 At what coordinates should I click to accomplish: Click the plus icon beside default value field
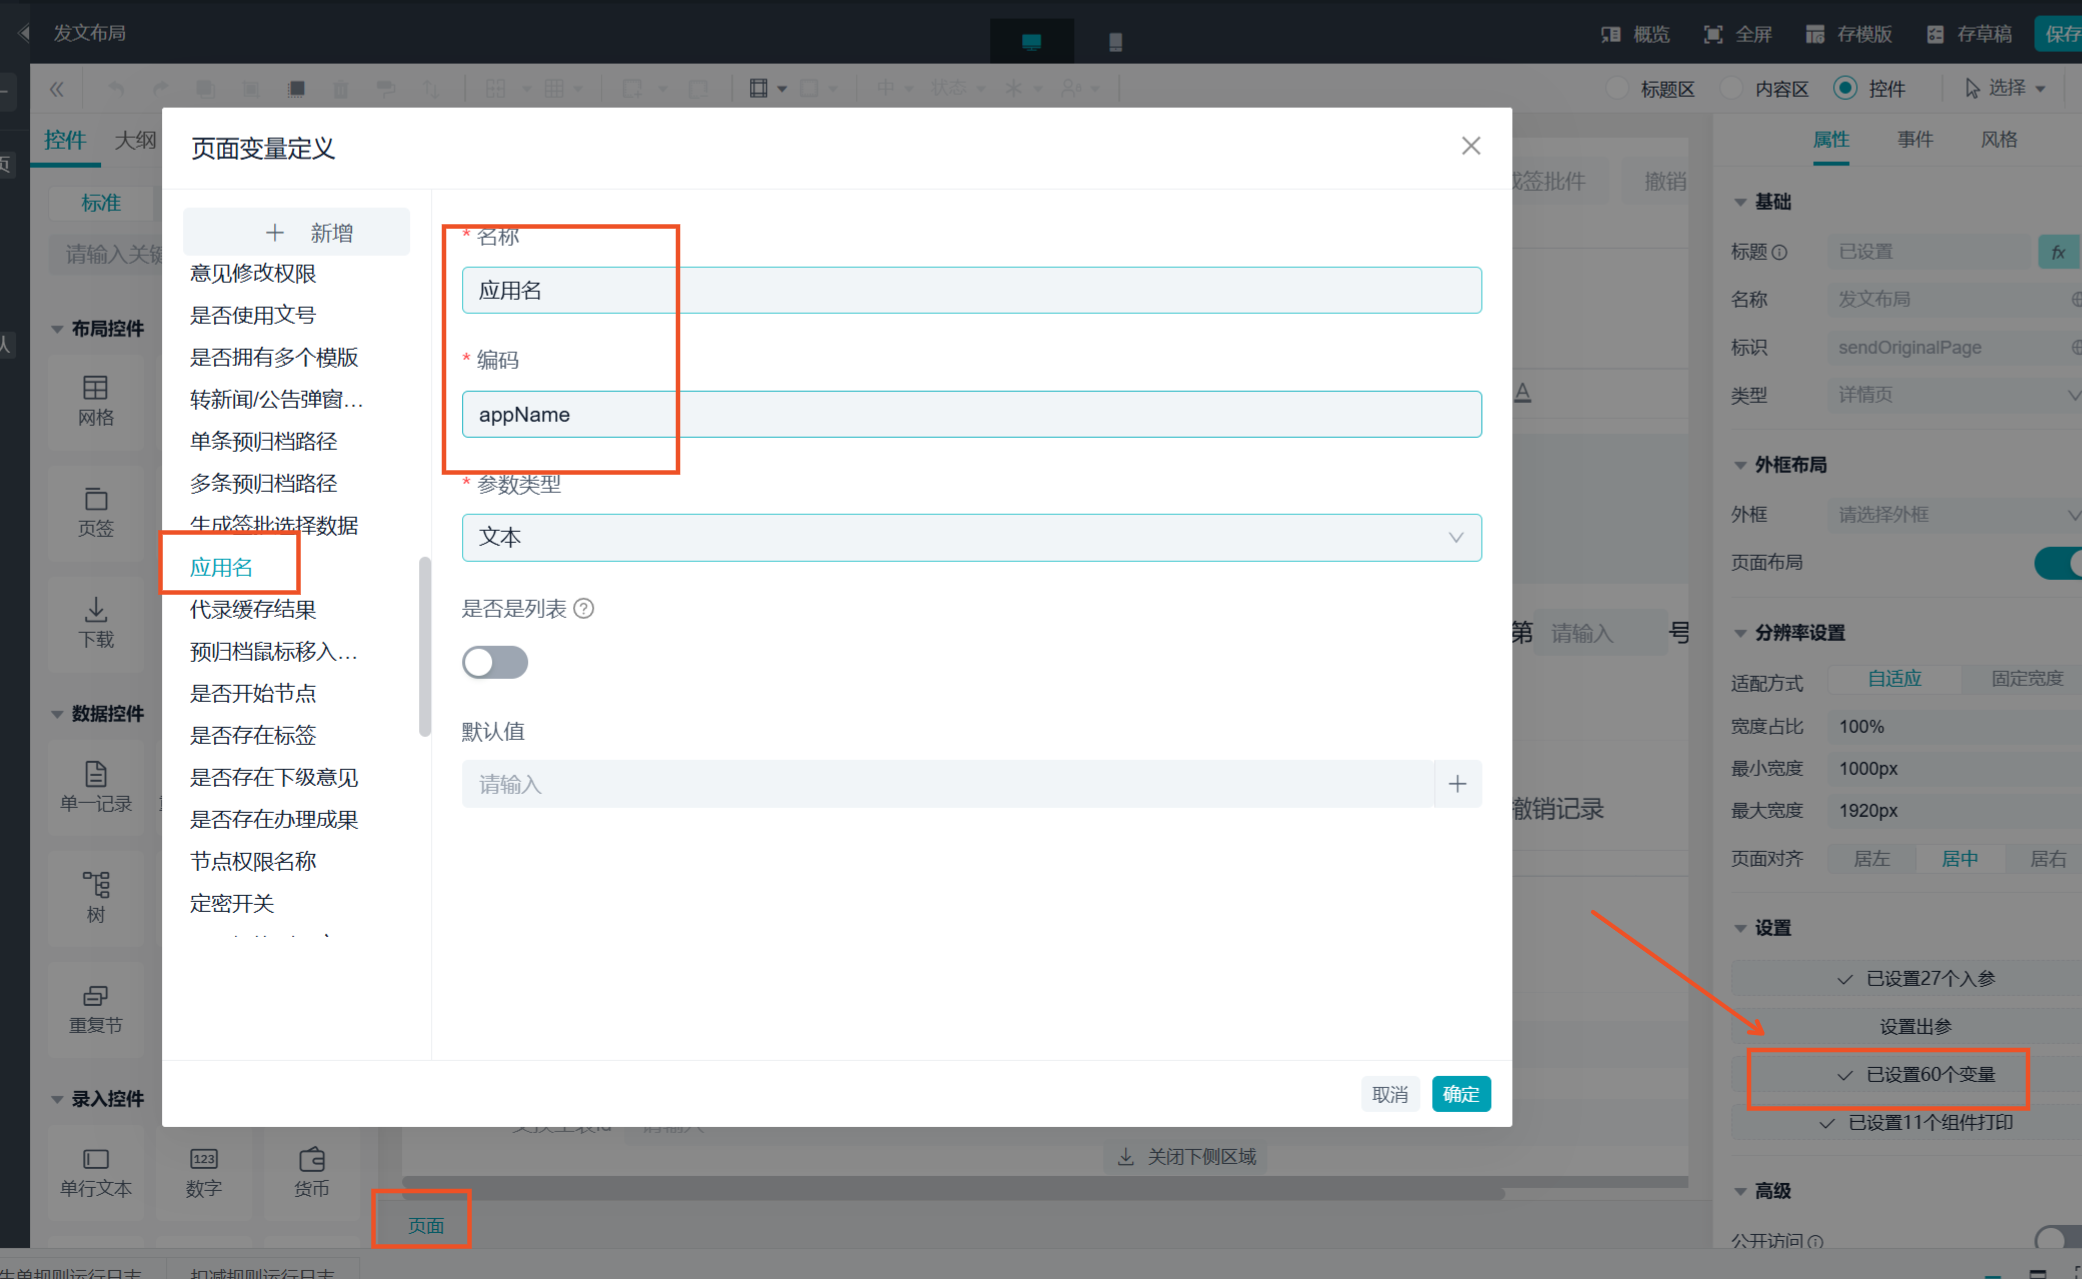point(1457,785)
